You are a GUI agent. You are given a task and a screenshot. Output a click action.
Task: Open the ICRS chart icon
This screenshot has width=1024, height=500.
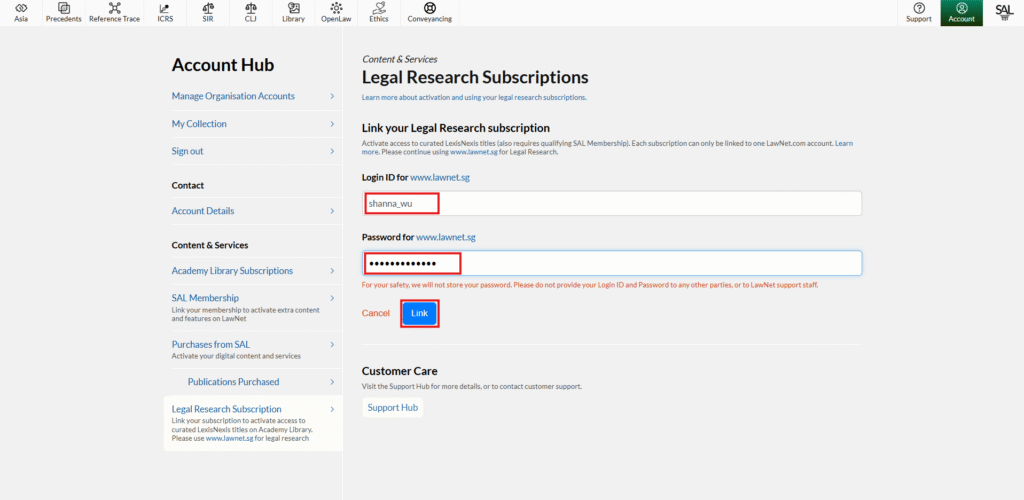(x=165, y=8)
